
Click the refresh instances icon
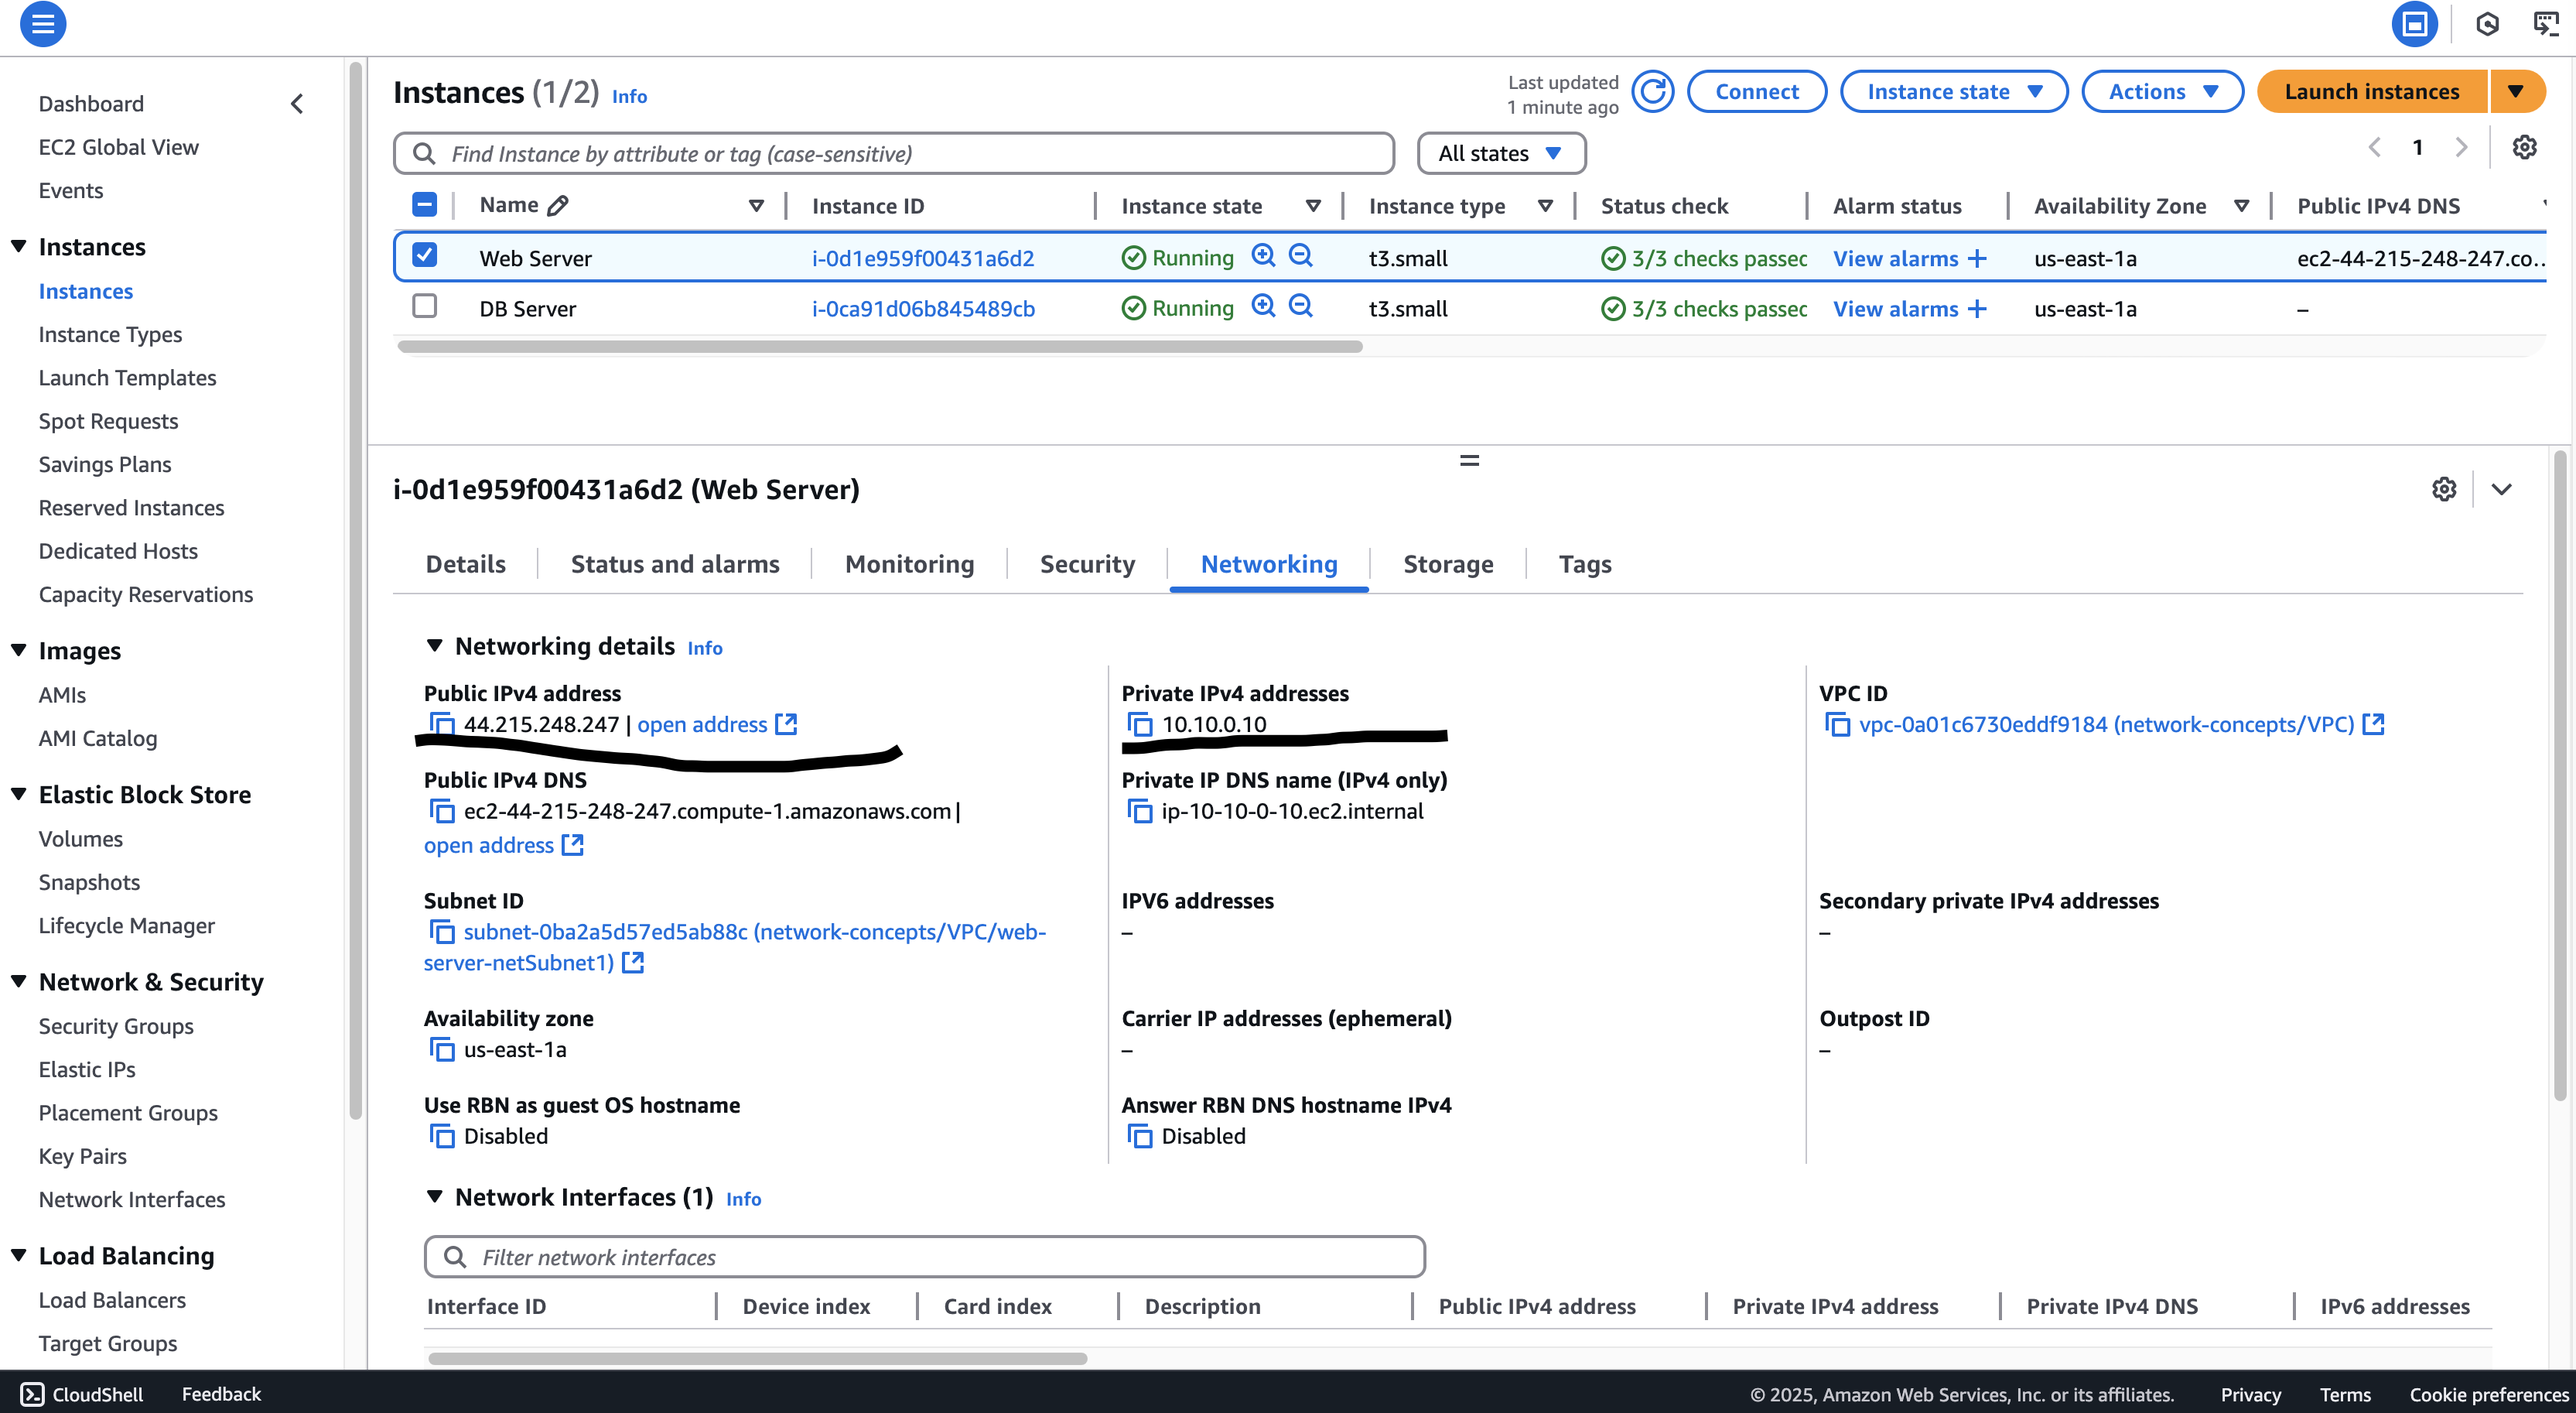click(x=1652, y=92)
